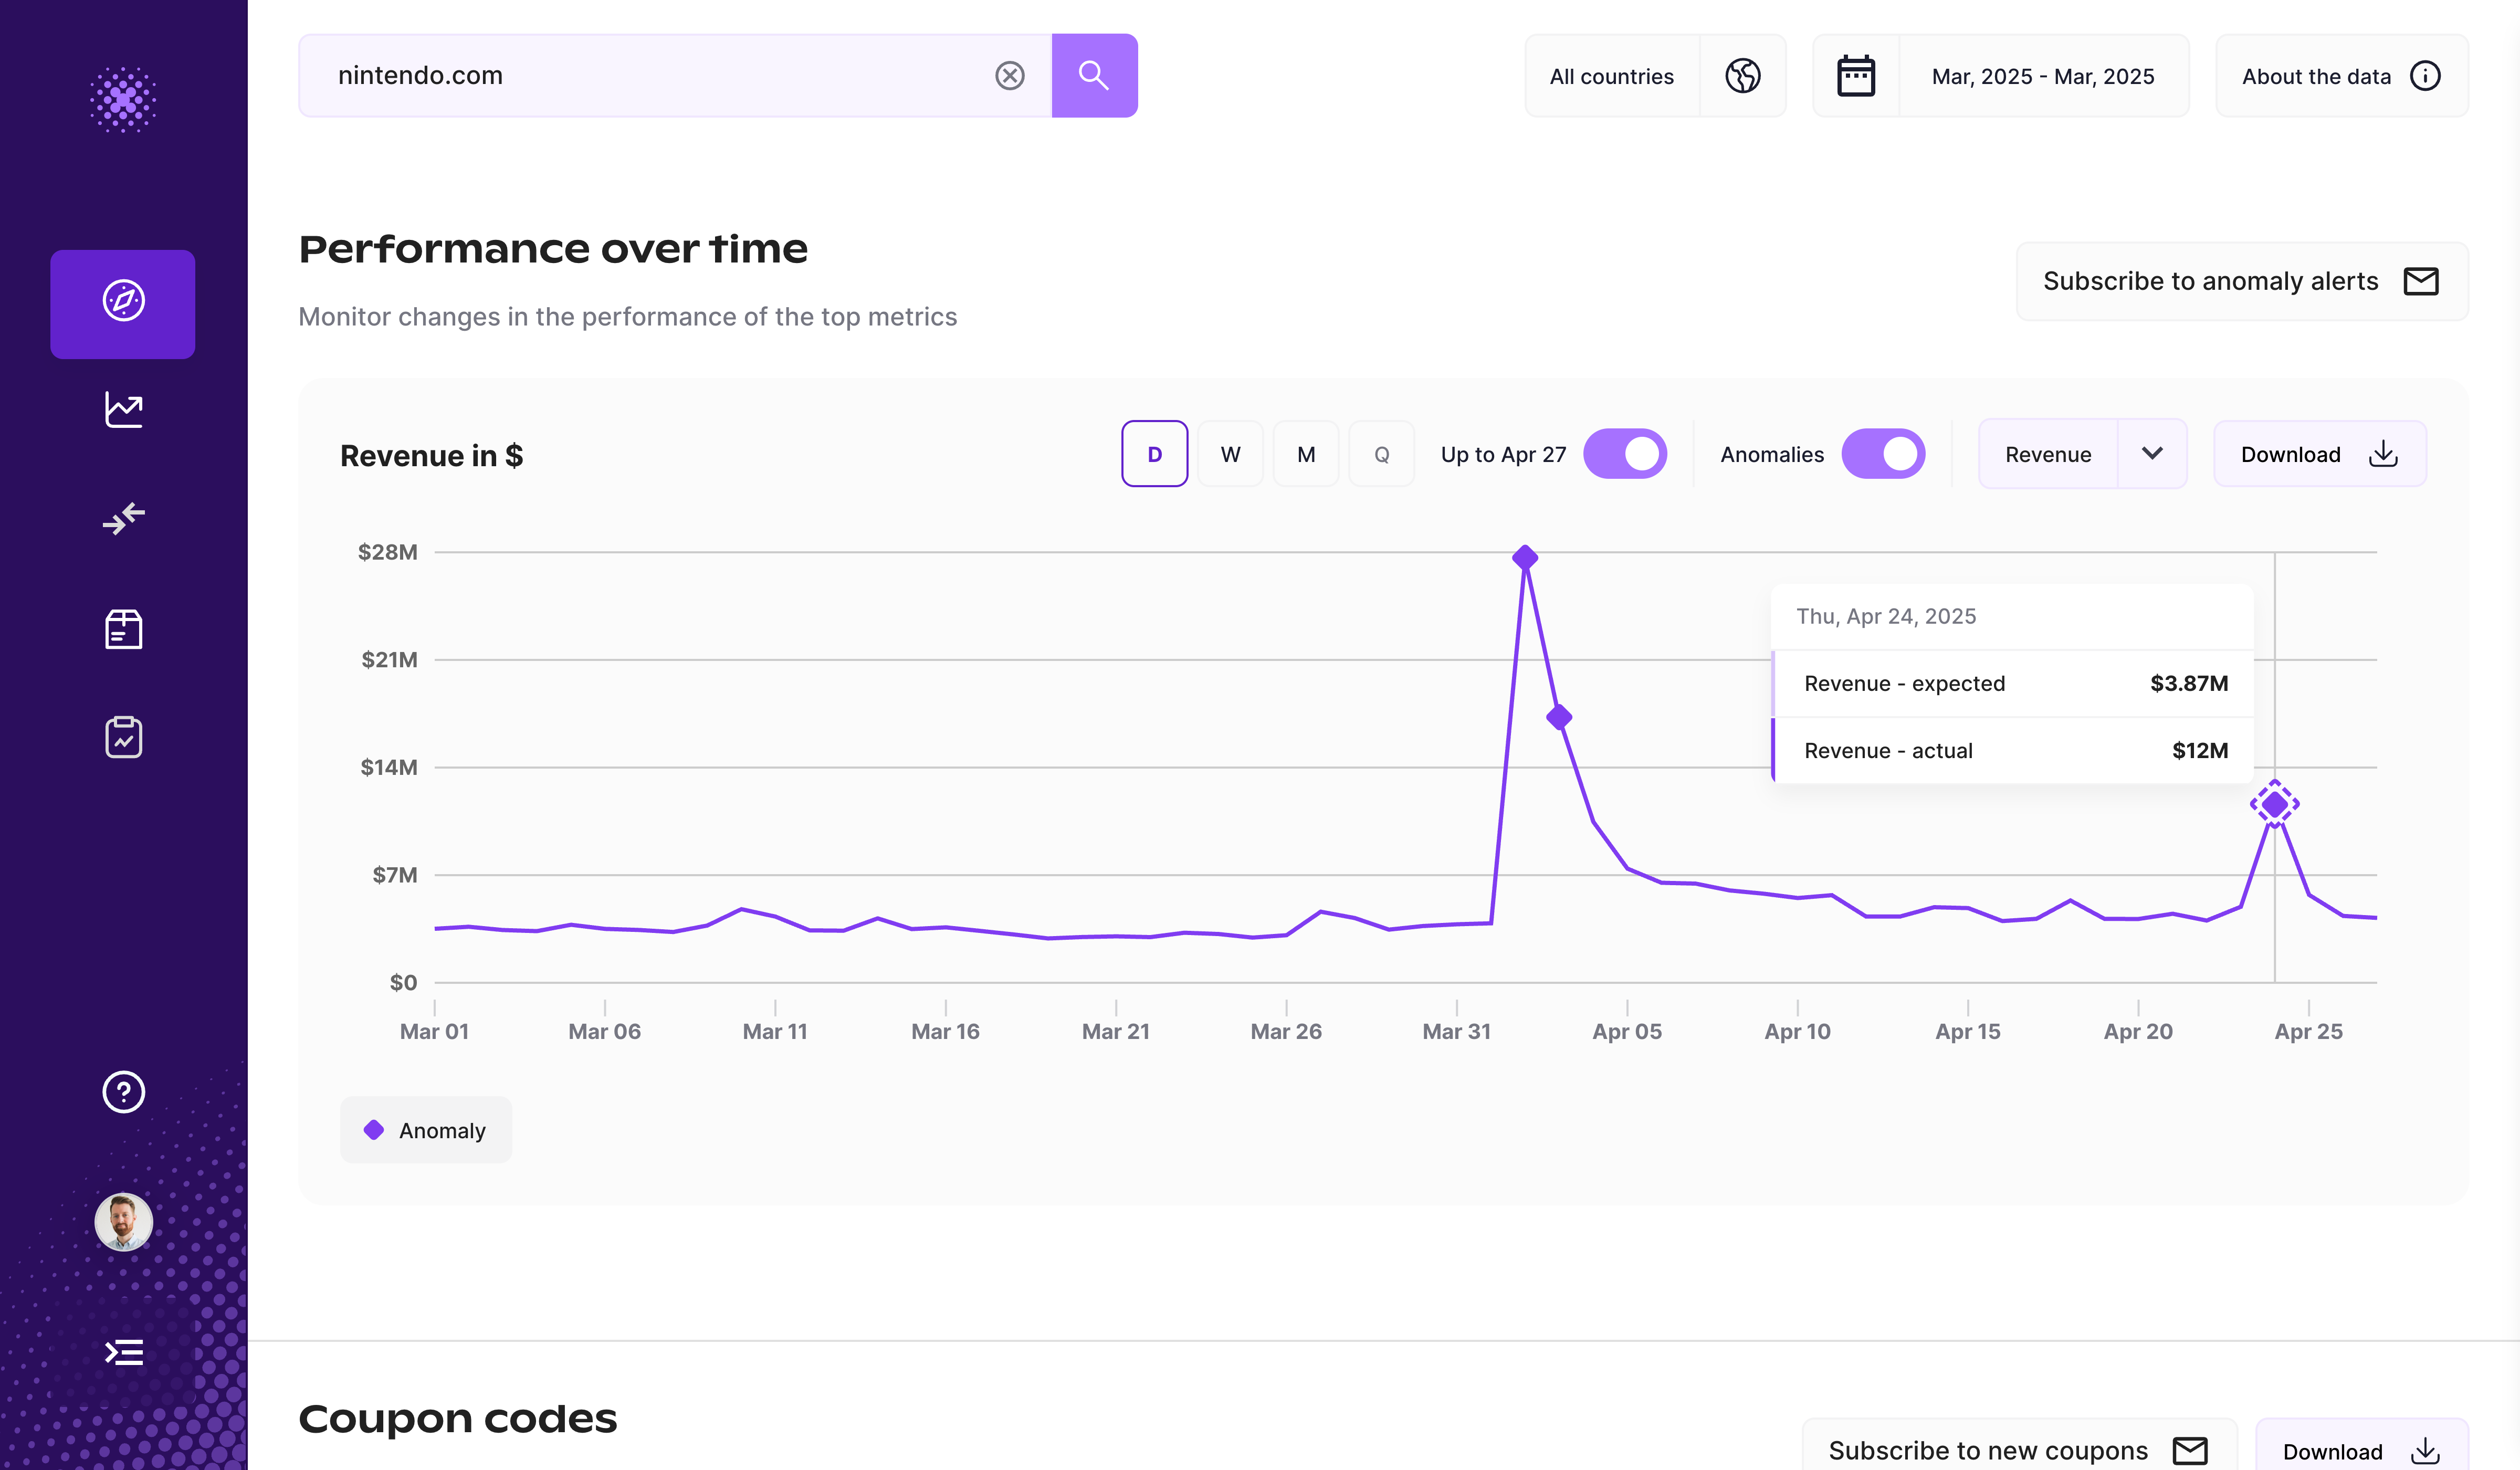Toggle the Anomalies switch
This screenshot has height=1470, width=2520.
(1883, 454)
